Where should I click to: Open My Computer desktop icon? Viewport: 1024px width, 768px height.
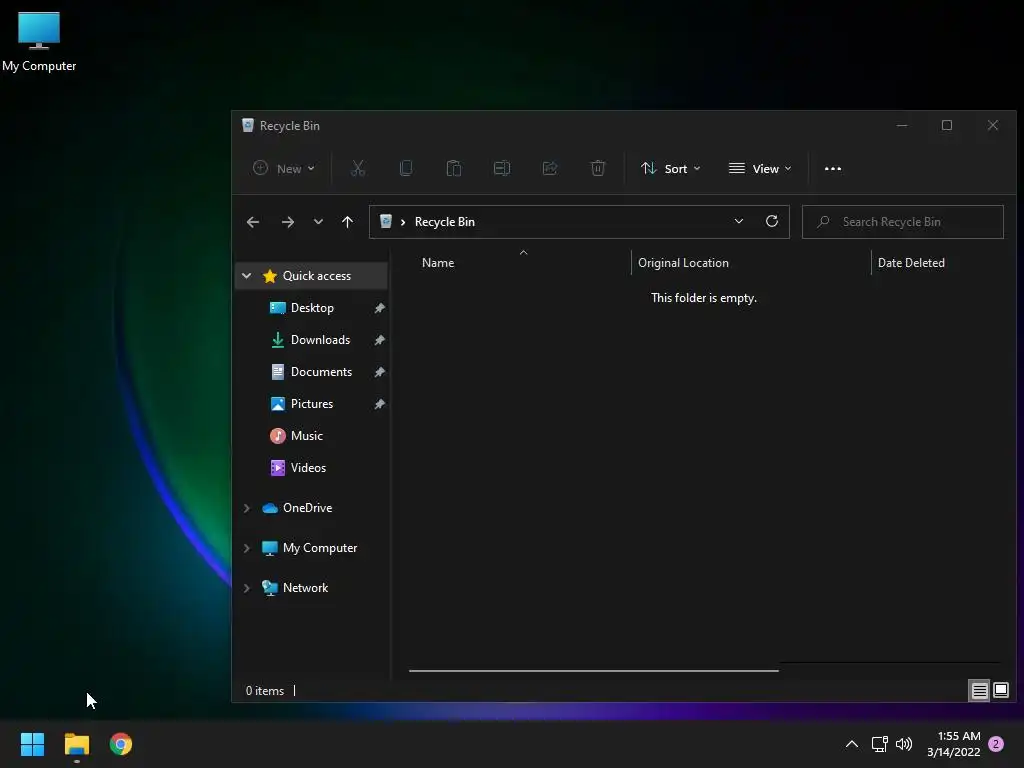click(39, 40)
